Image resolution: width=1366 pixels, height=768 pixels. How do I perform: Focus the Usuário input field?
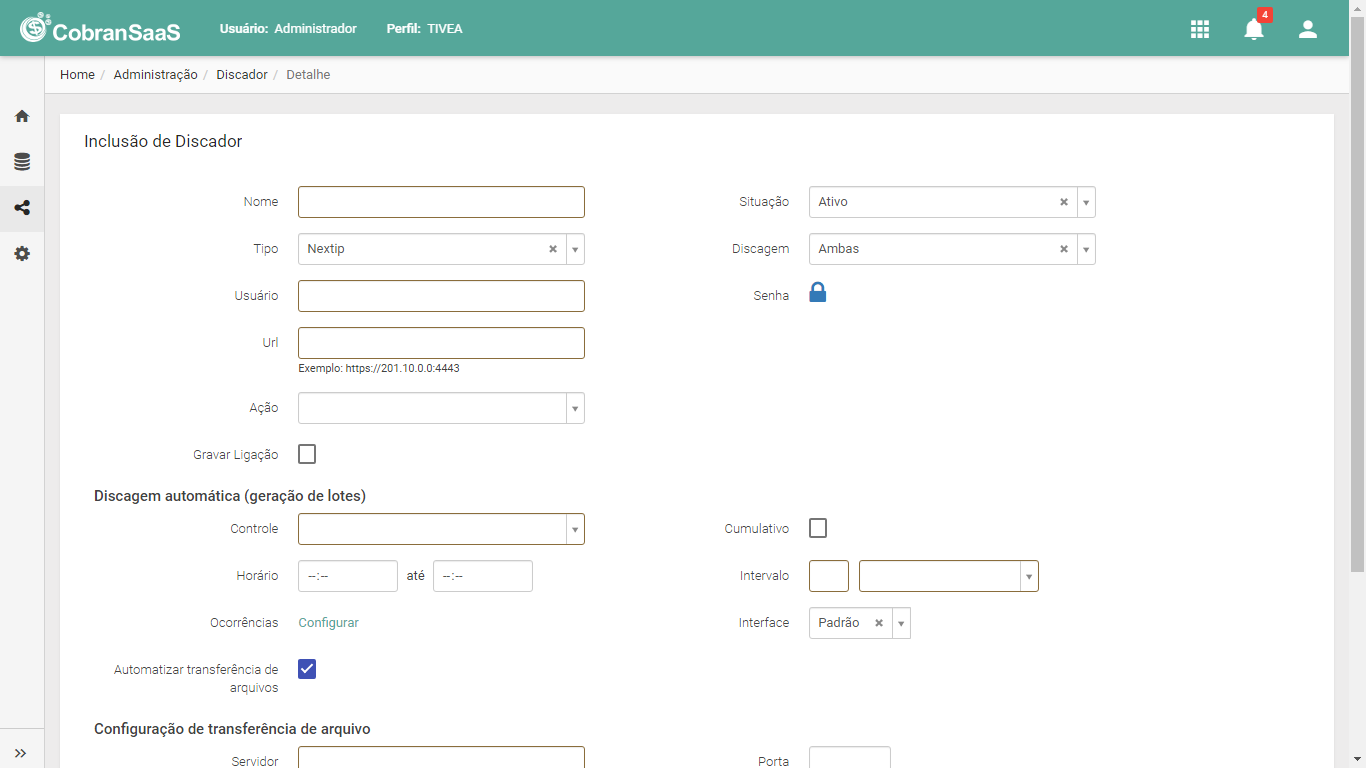pos(441,296)
